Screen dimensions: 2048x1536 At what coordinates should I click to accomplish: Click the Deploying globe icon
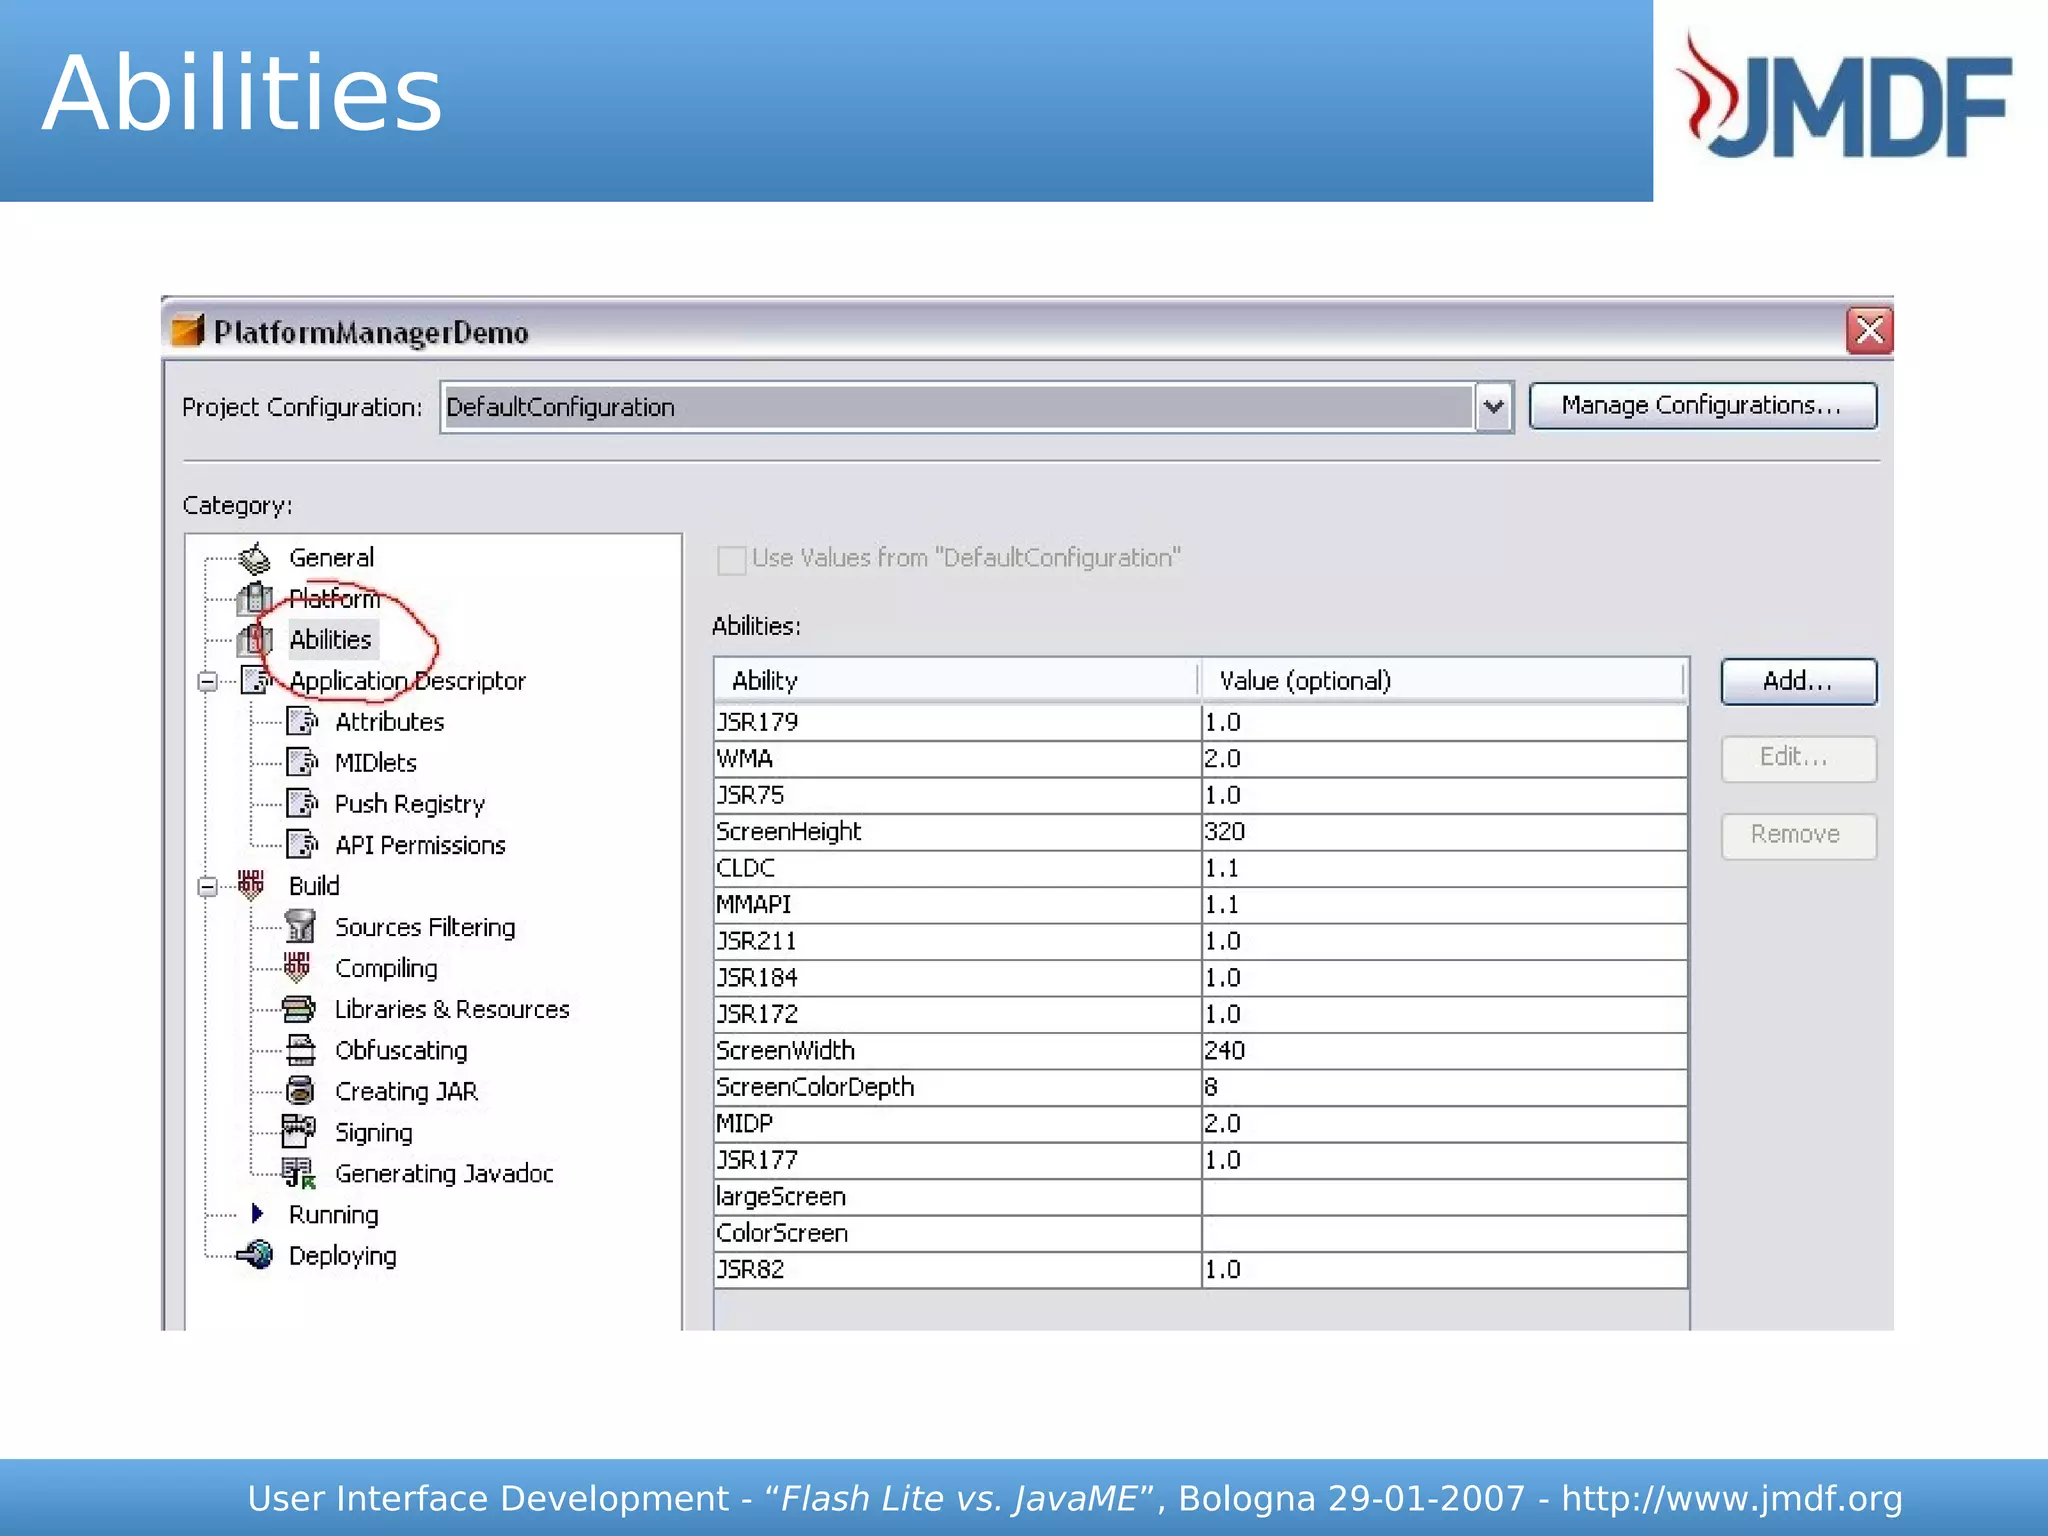pos(255,1255)
